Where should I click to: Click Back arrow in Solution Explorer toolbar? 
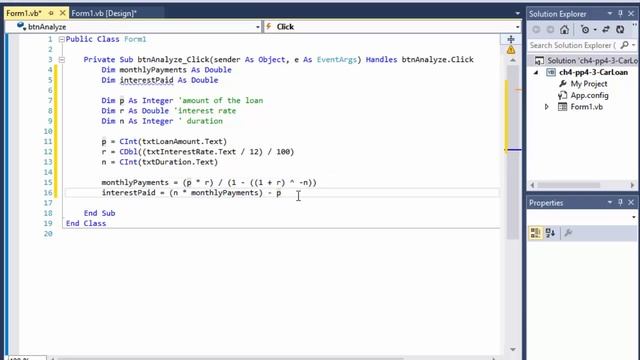(536, 29)
